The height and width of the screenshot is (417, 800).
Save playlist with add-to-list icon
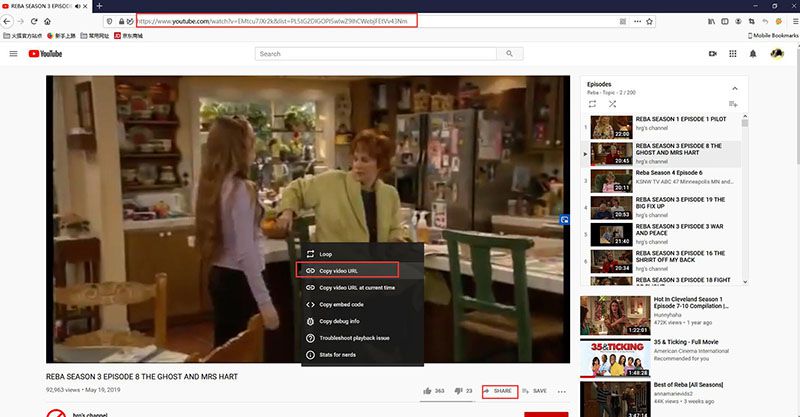(x=733, y=104)
